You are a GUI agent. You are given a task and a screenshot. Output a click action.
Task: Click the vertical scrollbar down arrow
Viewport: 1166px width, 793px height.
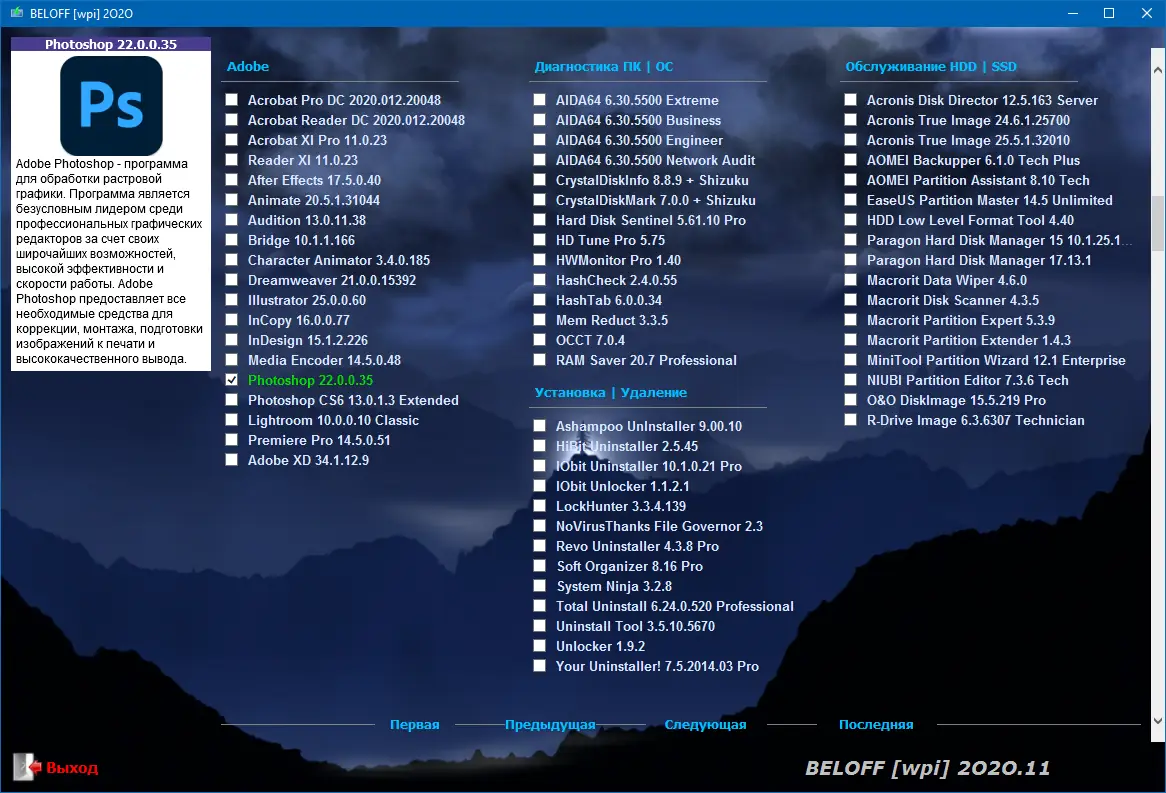(x=1158, y=720)
